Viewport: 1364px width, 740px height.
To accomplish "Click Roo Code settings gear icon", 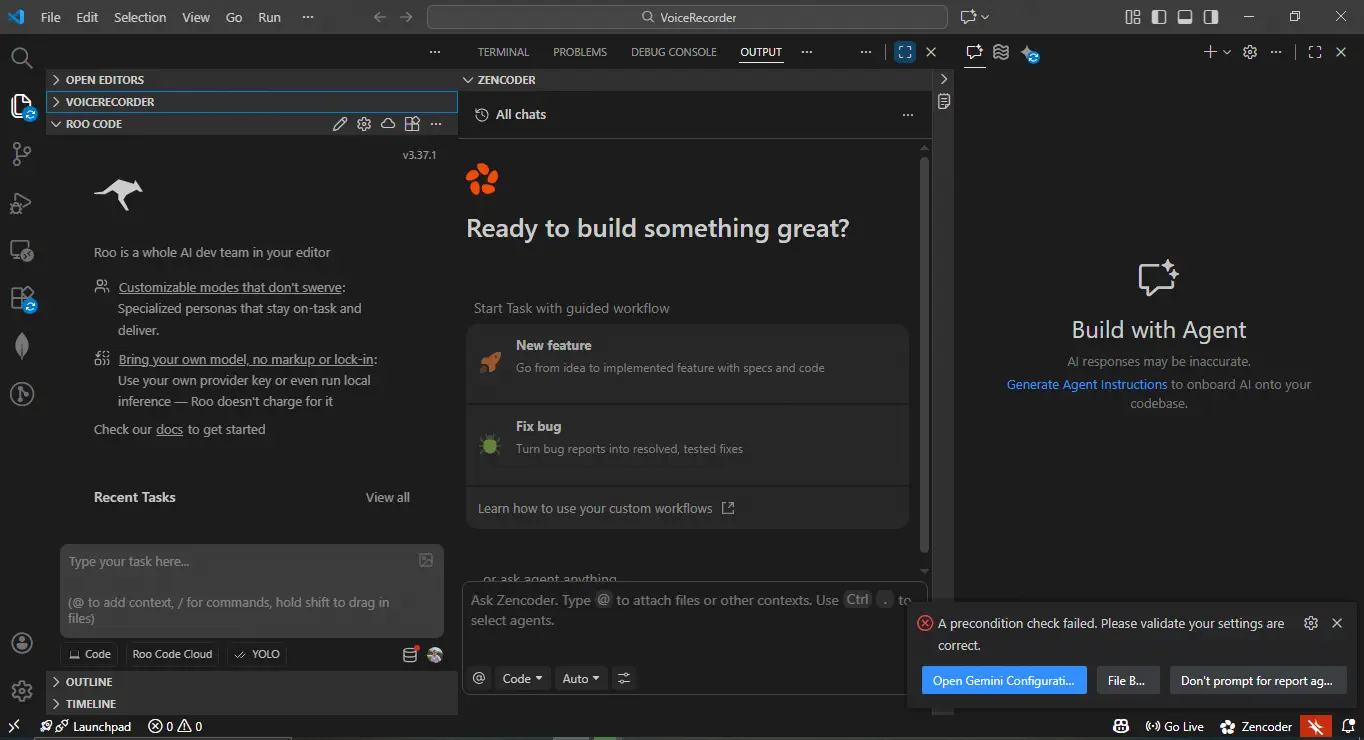I will (x=364, y=124).
